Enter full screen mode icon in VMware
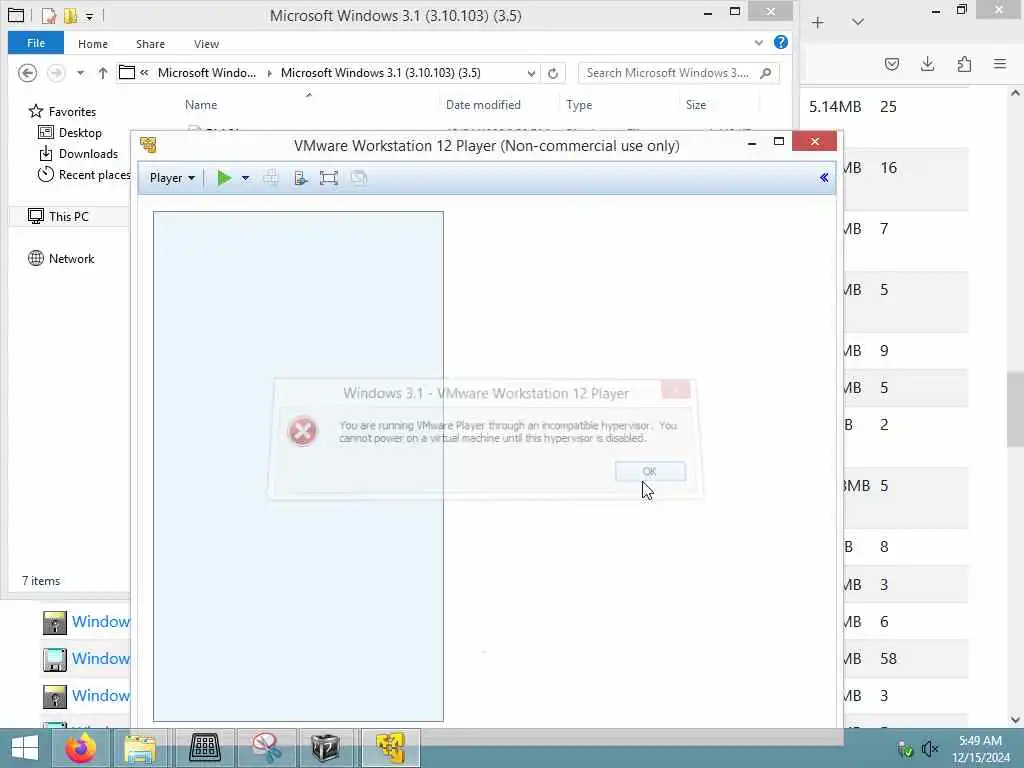 point(328,178)
